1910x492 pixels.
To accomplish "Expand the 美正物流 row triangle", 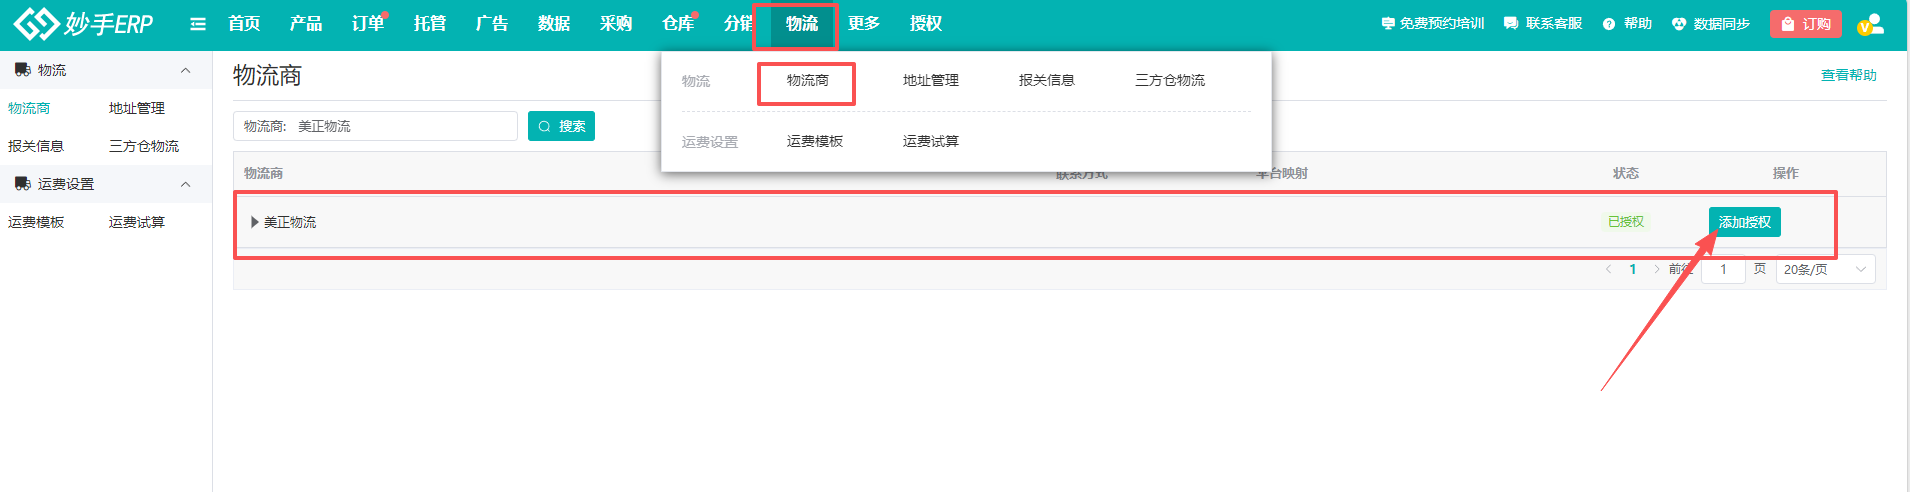I will click(x=255, y=222).
